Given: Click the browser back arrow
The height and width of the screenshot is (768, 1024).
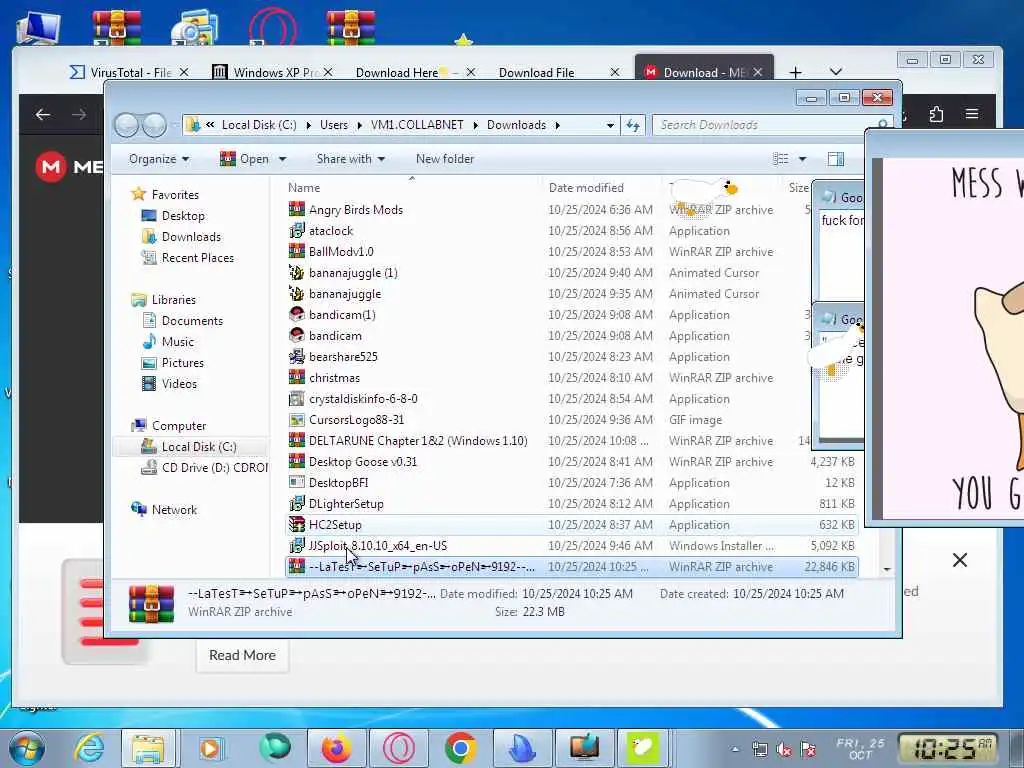Looking at the screenshot, I should [x=43, y=115].
